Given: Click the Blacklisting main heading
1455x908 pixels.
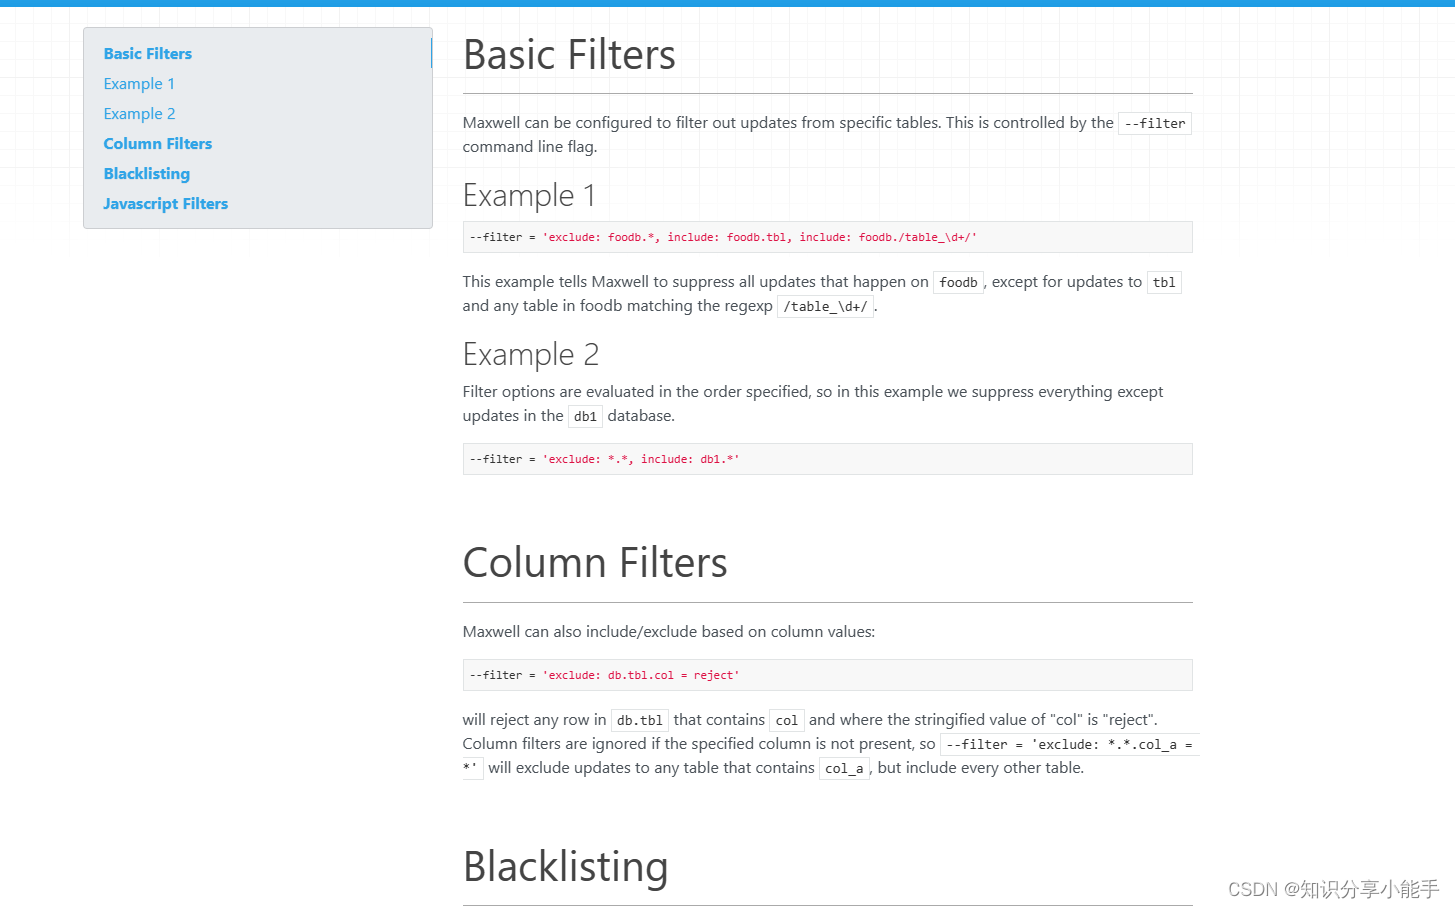Looking at the screenshot, I should [565, 867].
